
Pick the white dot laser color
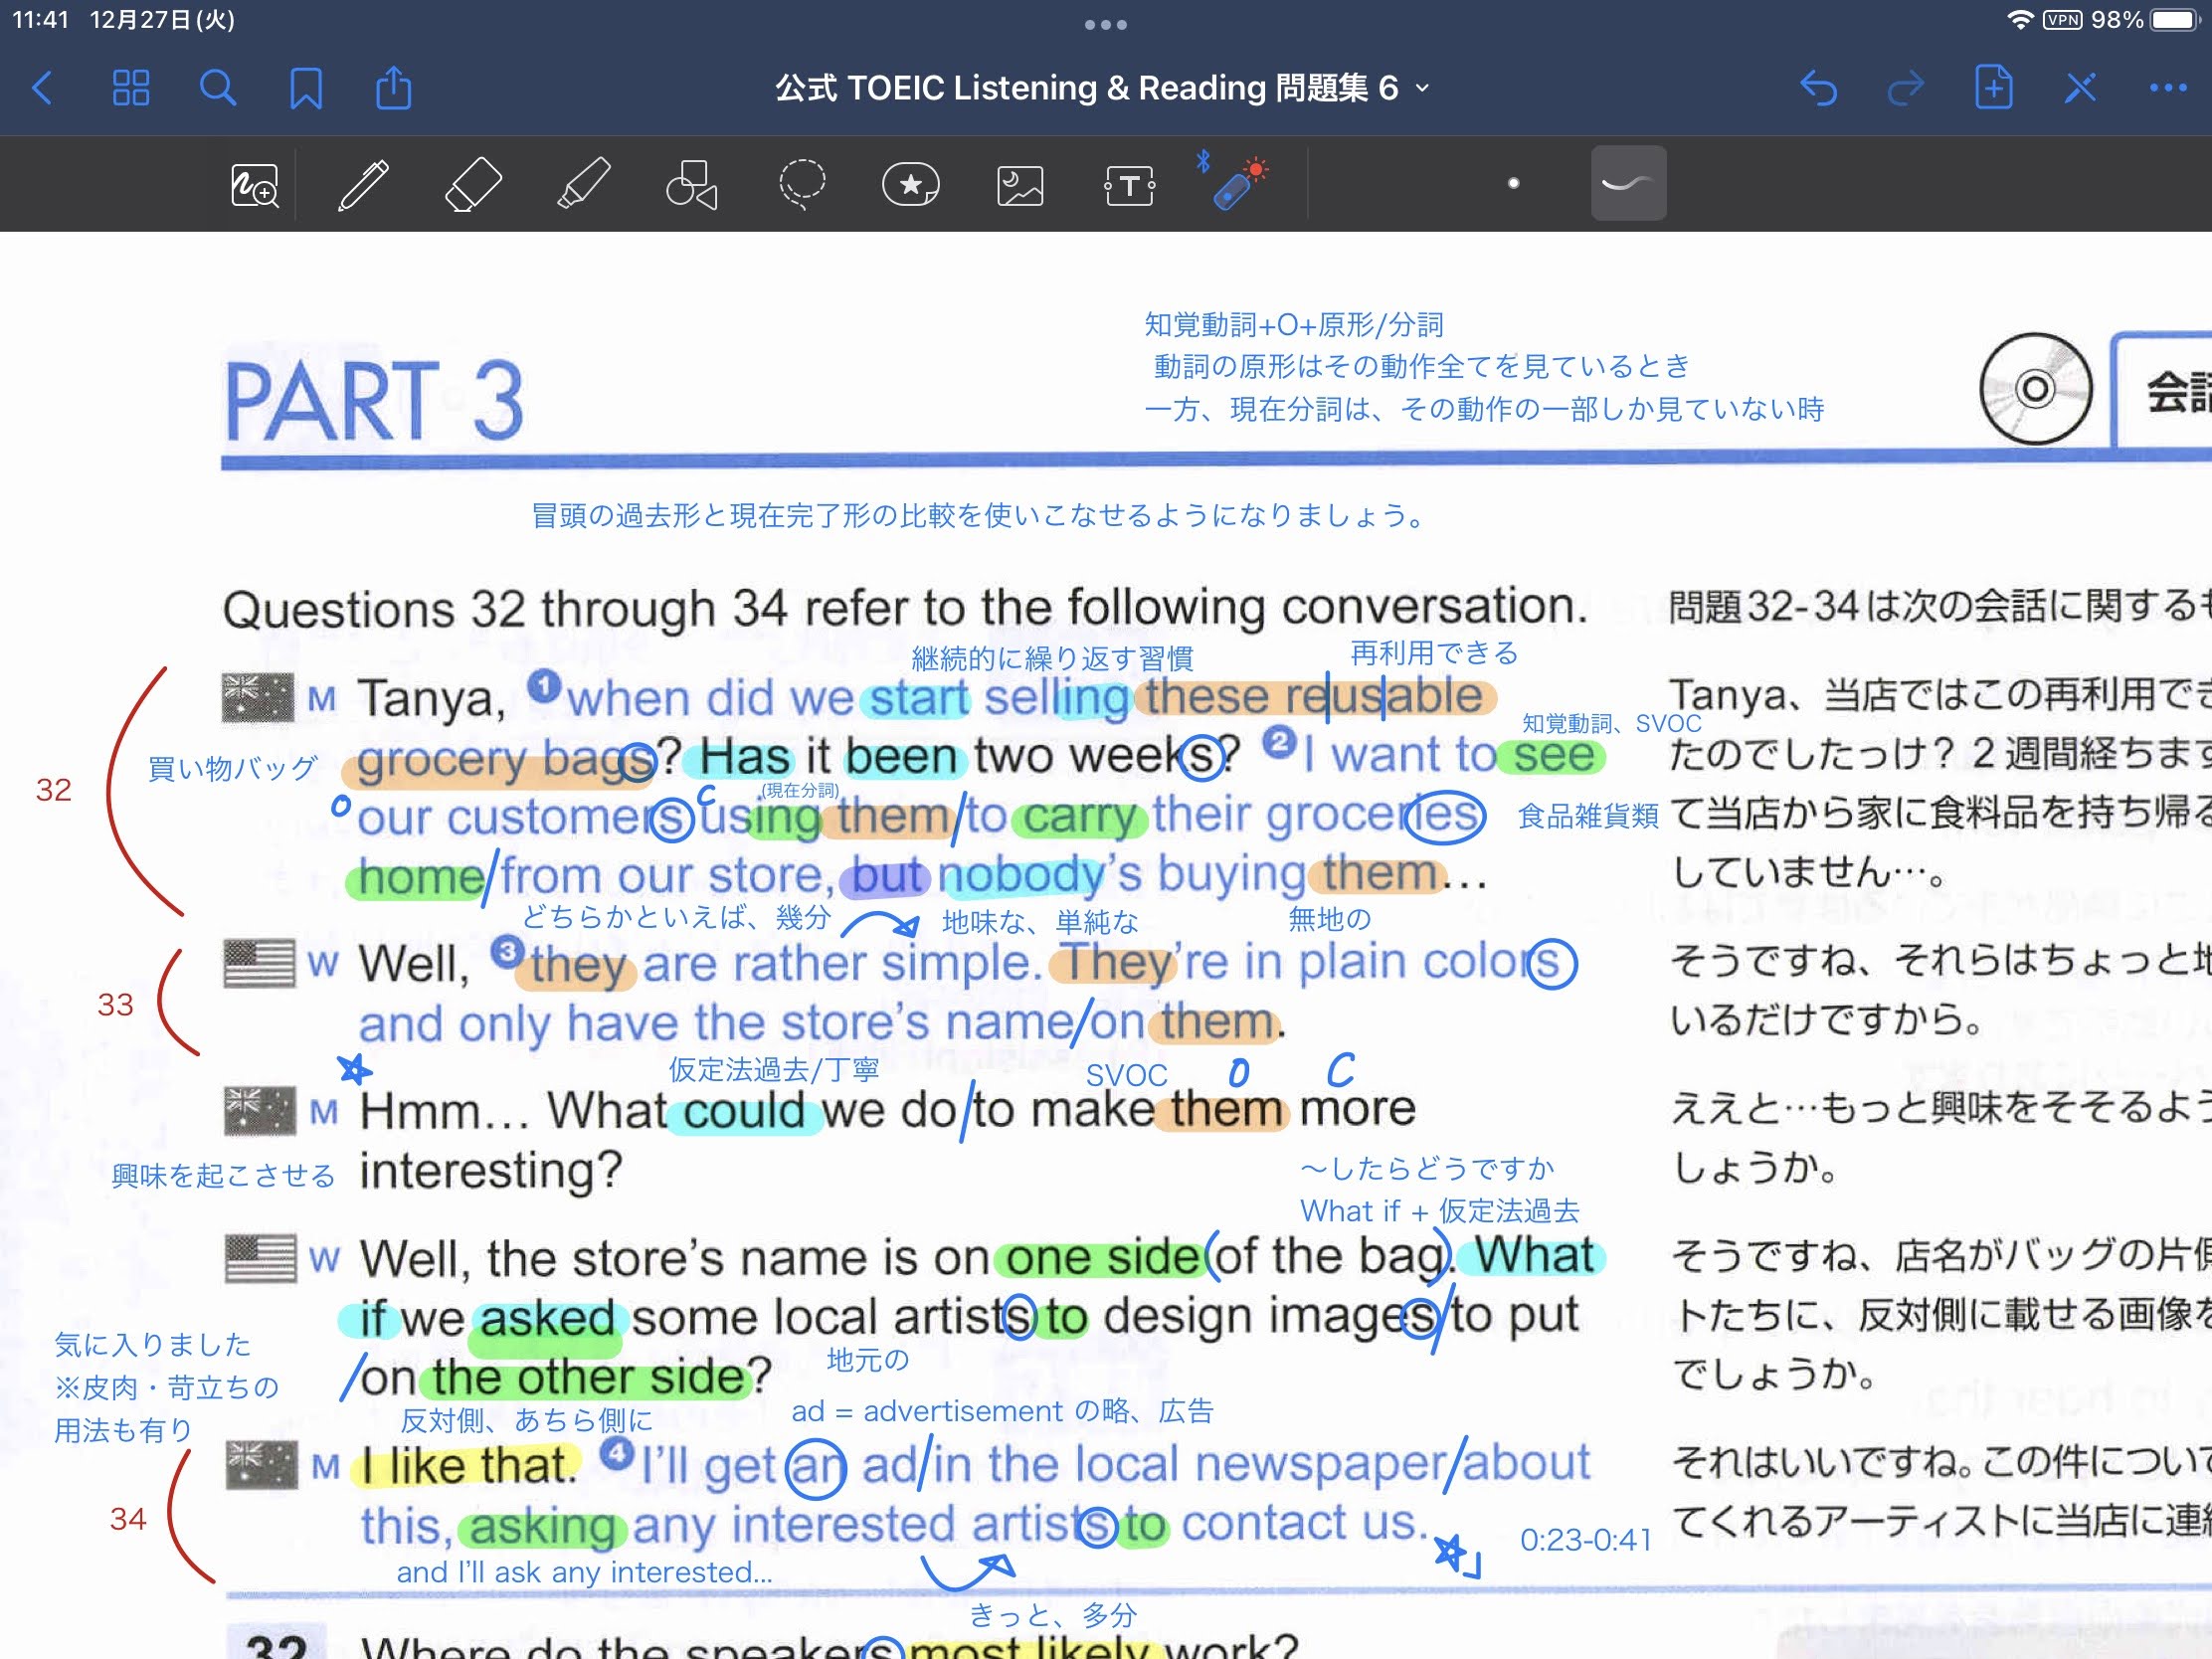(1513, 183)
